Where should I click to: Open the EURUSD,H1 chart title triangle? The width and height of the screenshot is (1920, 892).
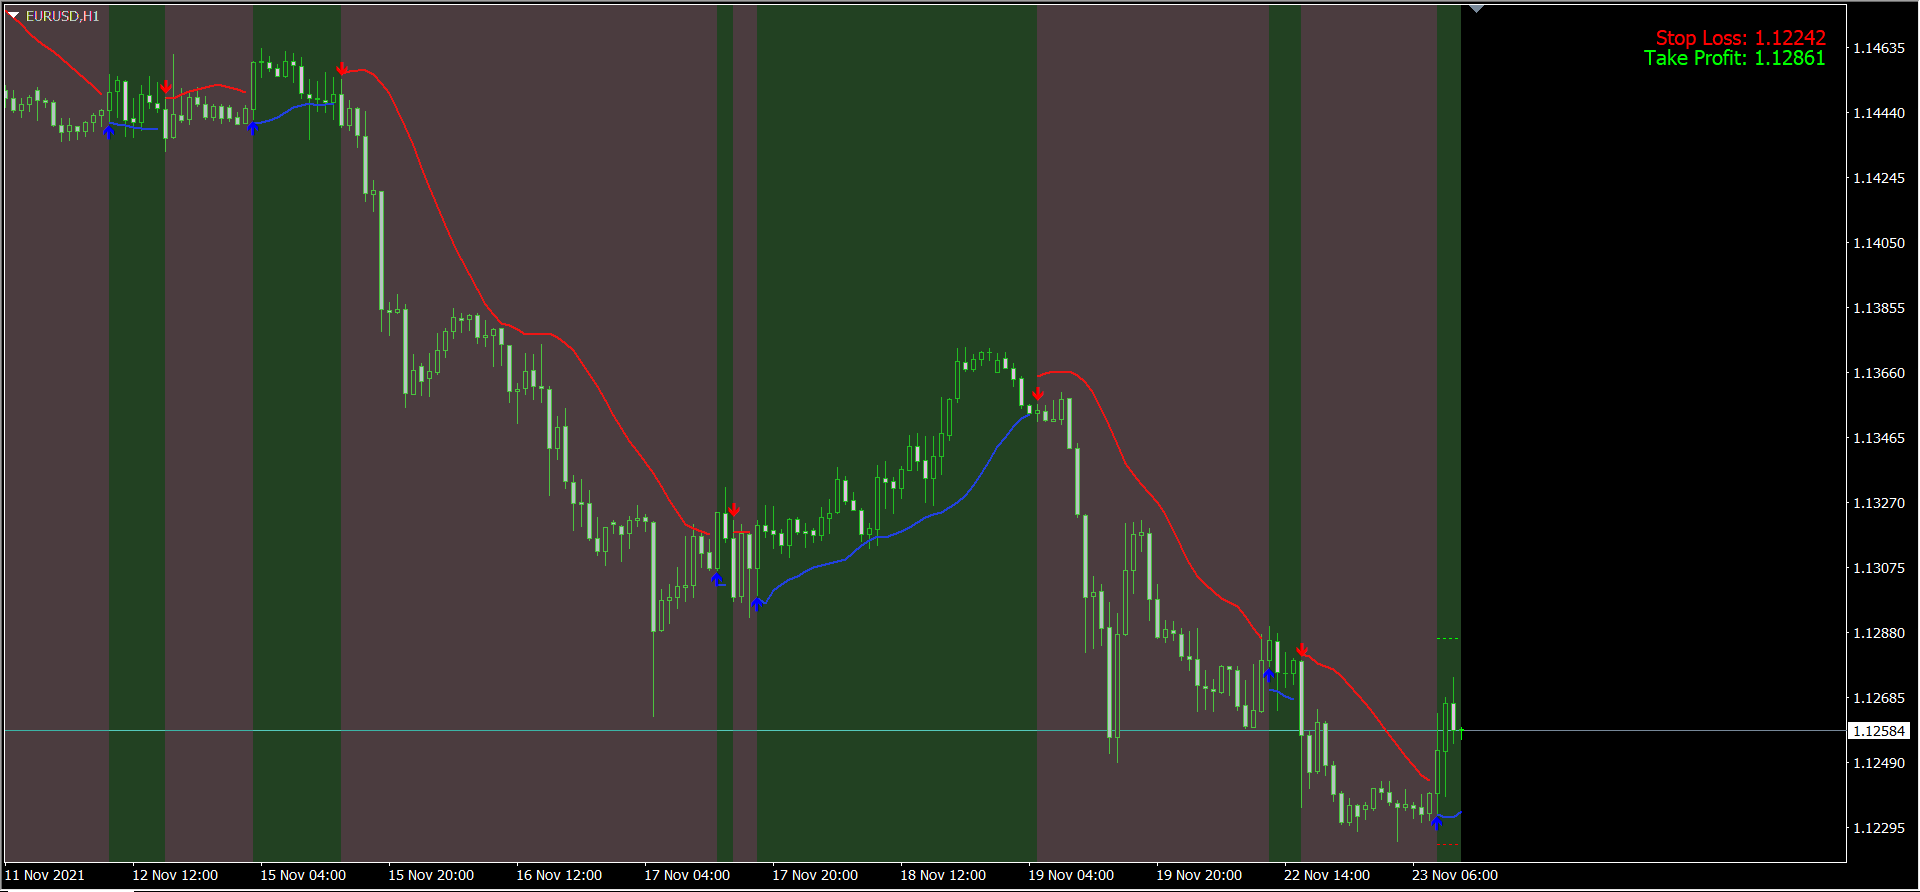tap(14, 16)
